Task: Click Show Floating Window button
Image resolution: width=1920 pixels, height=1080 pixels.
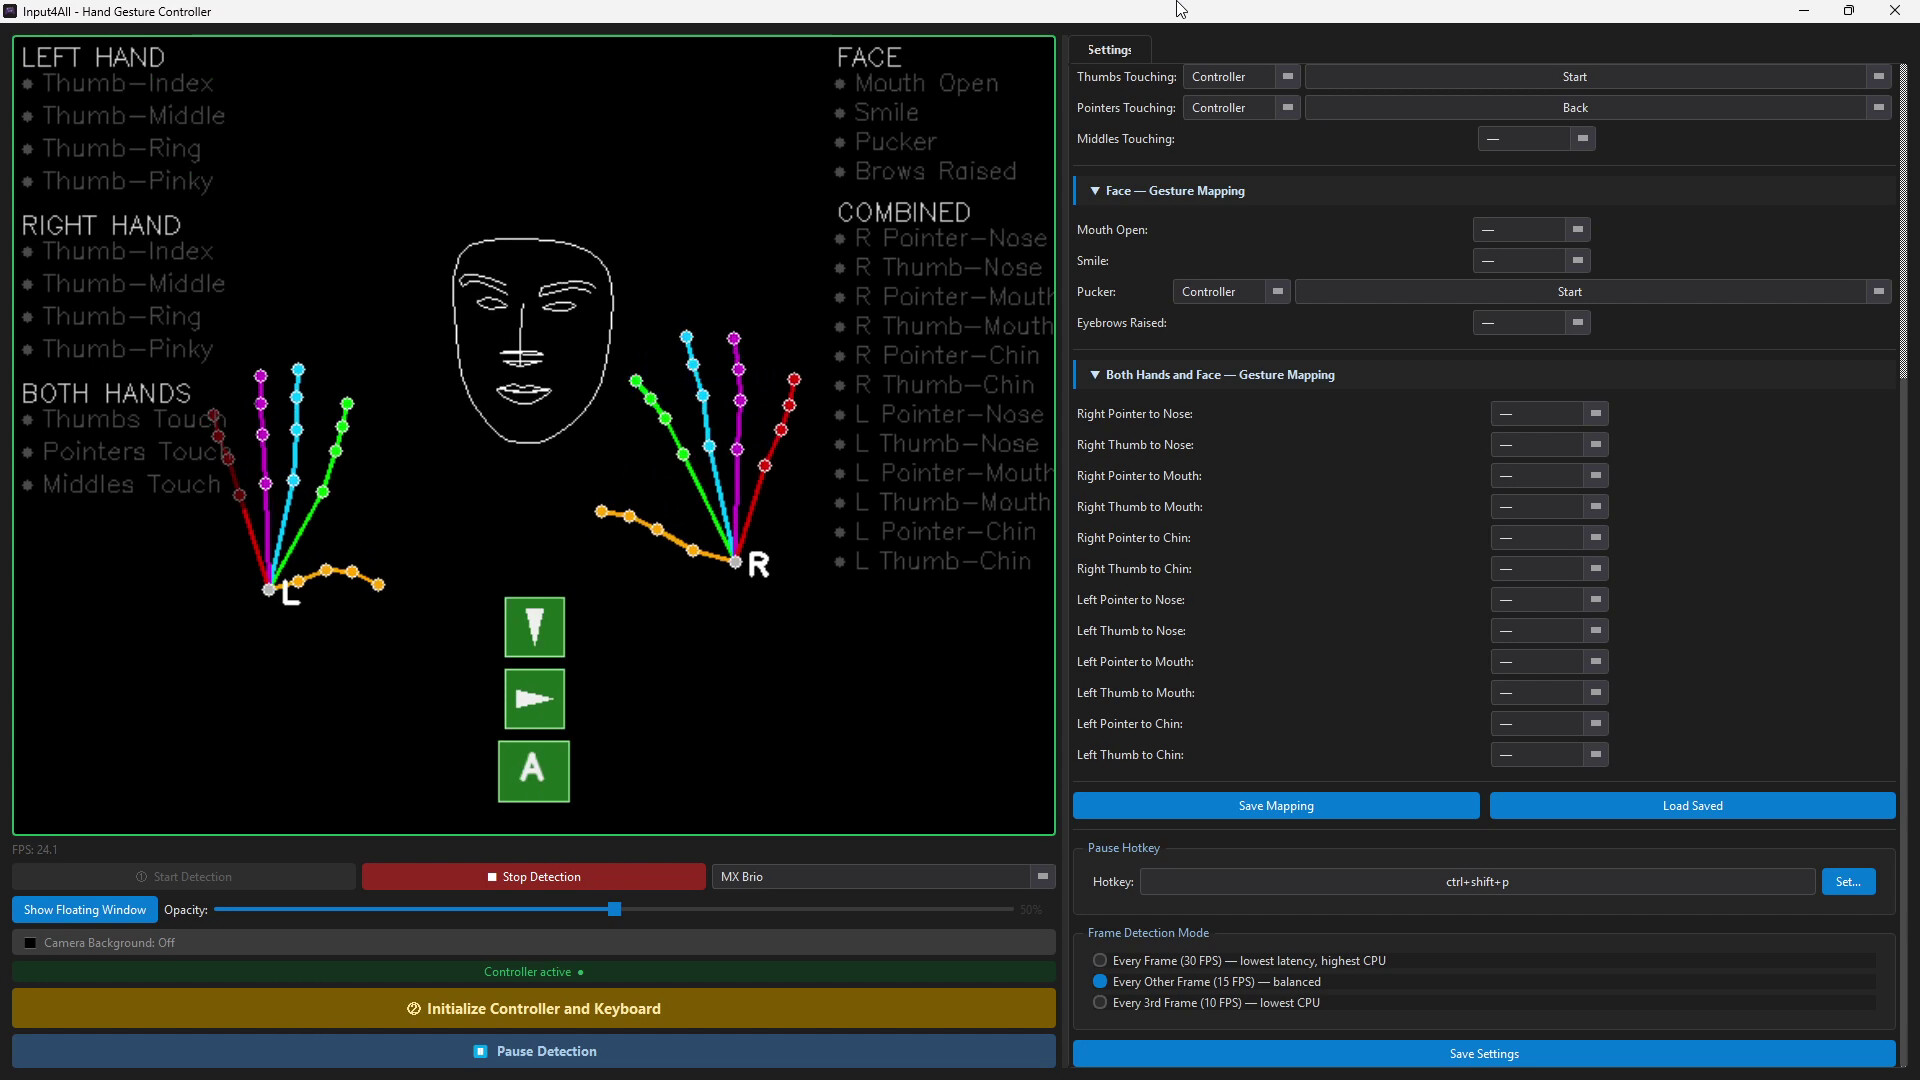Action: click(x=85, y=910)
